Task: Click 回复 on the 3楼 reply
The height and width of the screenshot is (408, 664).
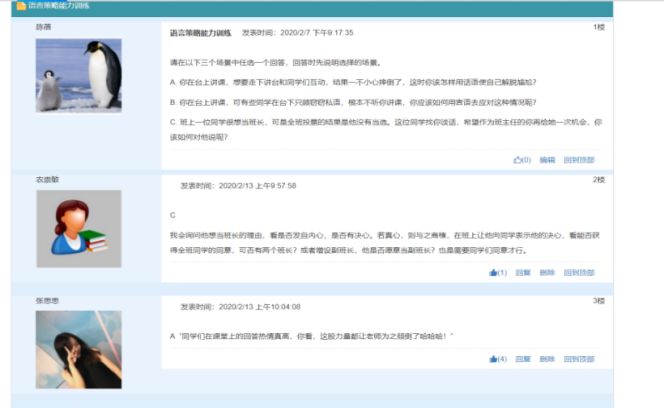Action: tap(523, 359)
